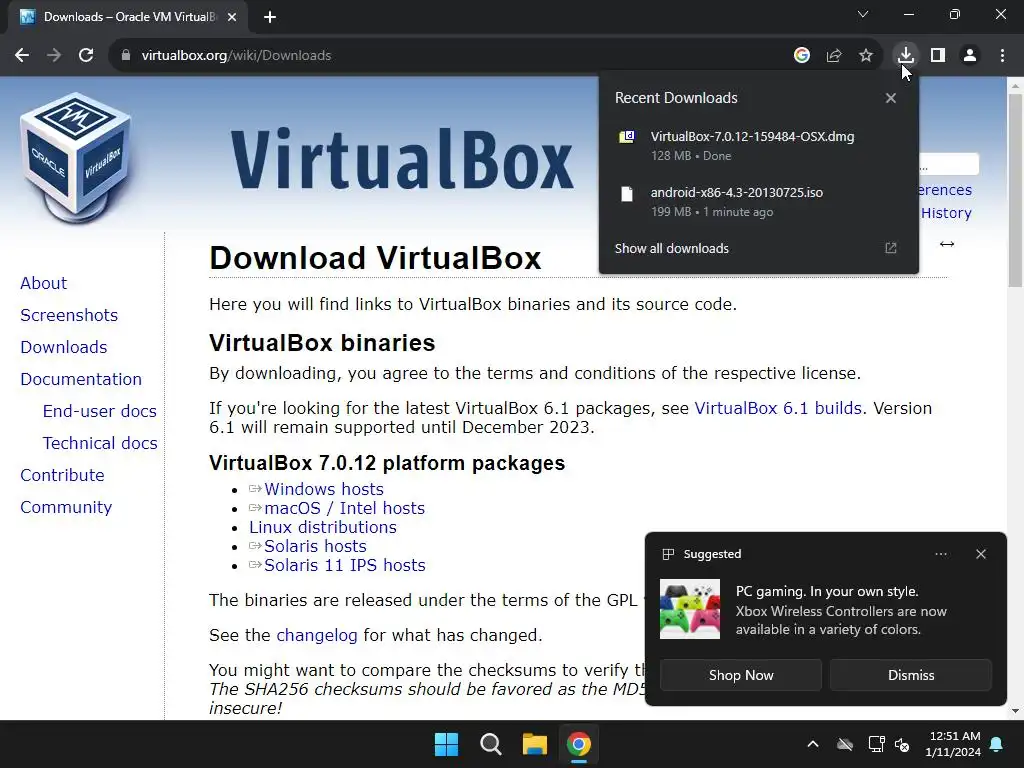
Task: Open the About sidebar link
Action: coord(44,283)
